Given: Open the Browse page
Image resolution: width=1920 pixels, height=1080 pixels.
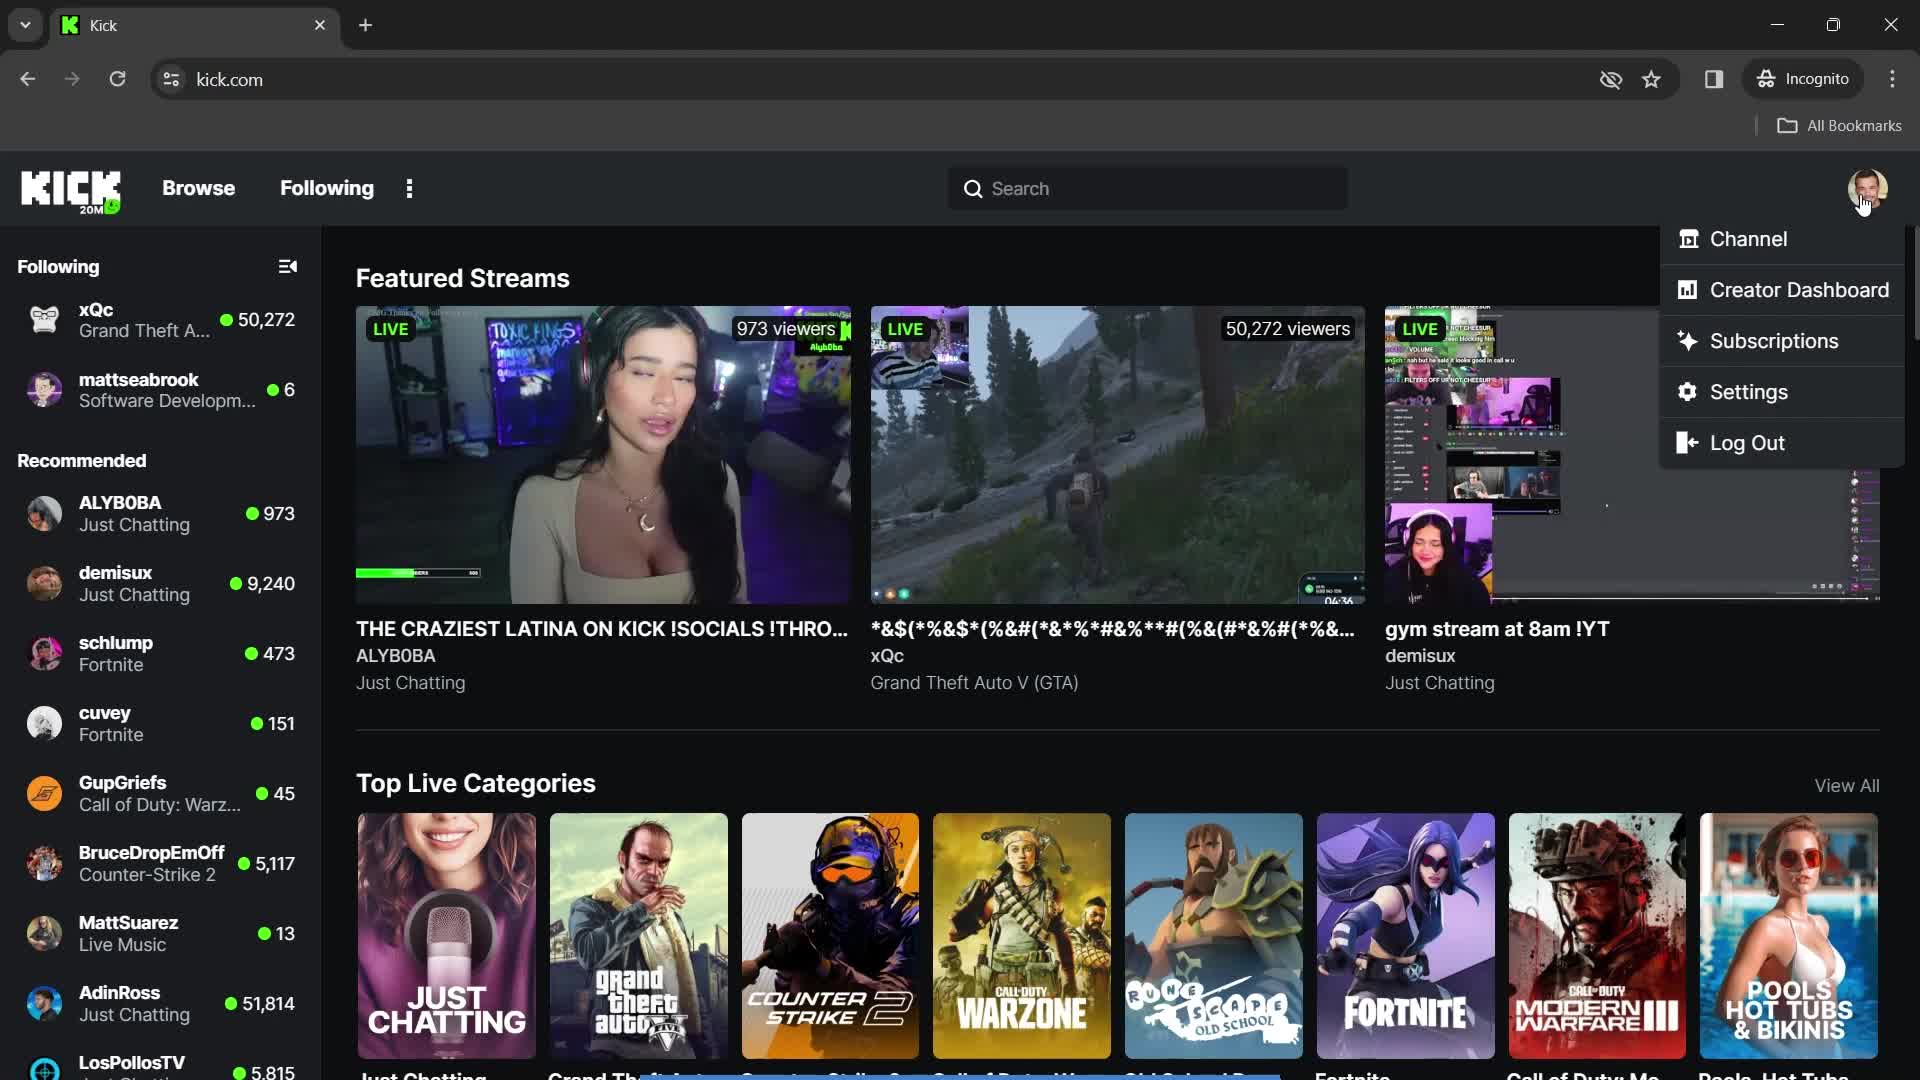Looking at the screenshot, I should [198, 188].
